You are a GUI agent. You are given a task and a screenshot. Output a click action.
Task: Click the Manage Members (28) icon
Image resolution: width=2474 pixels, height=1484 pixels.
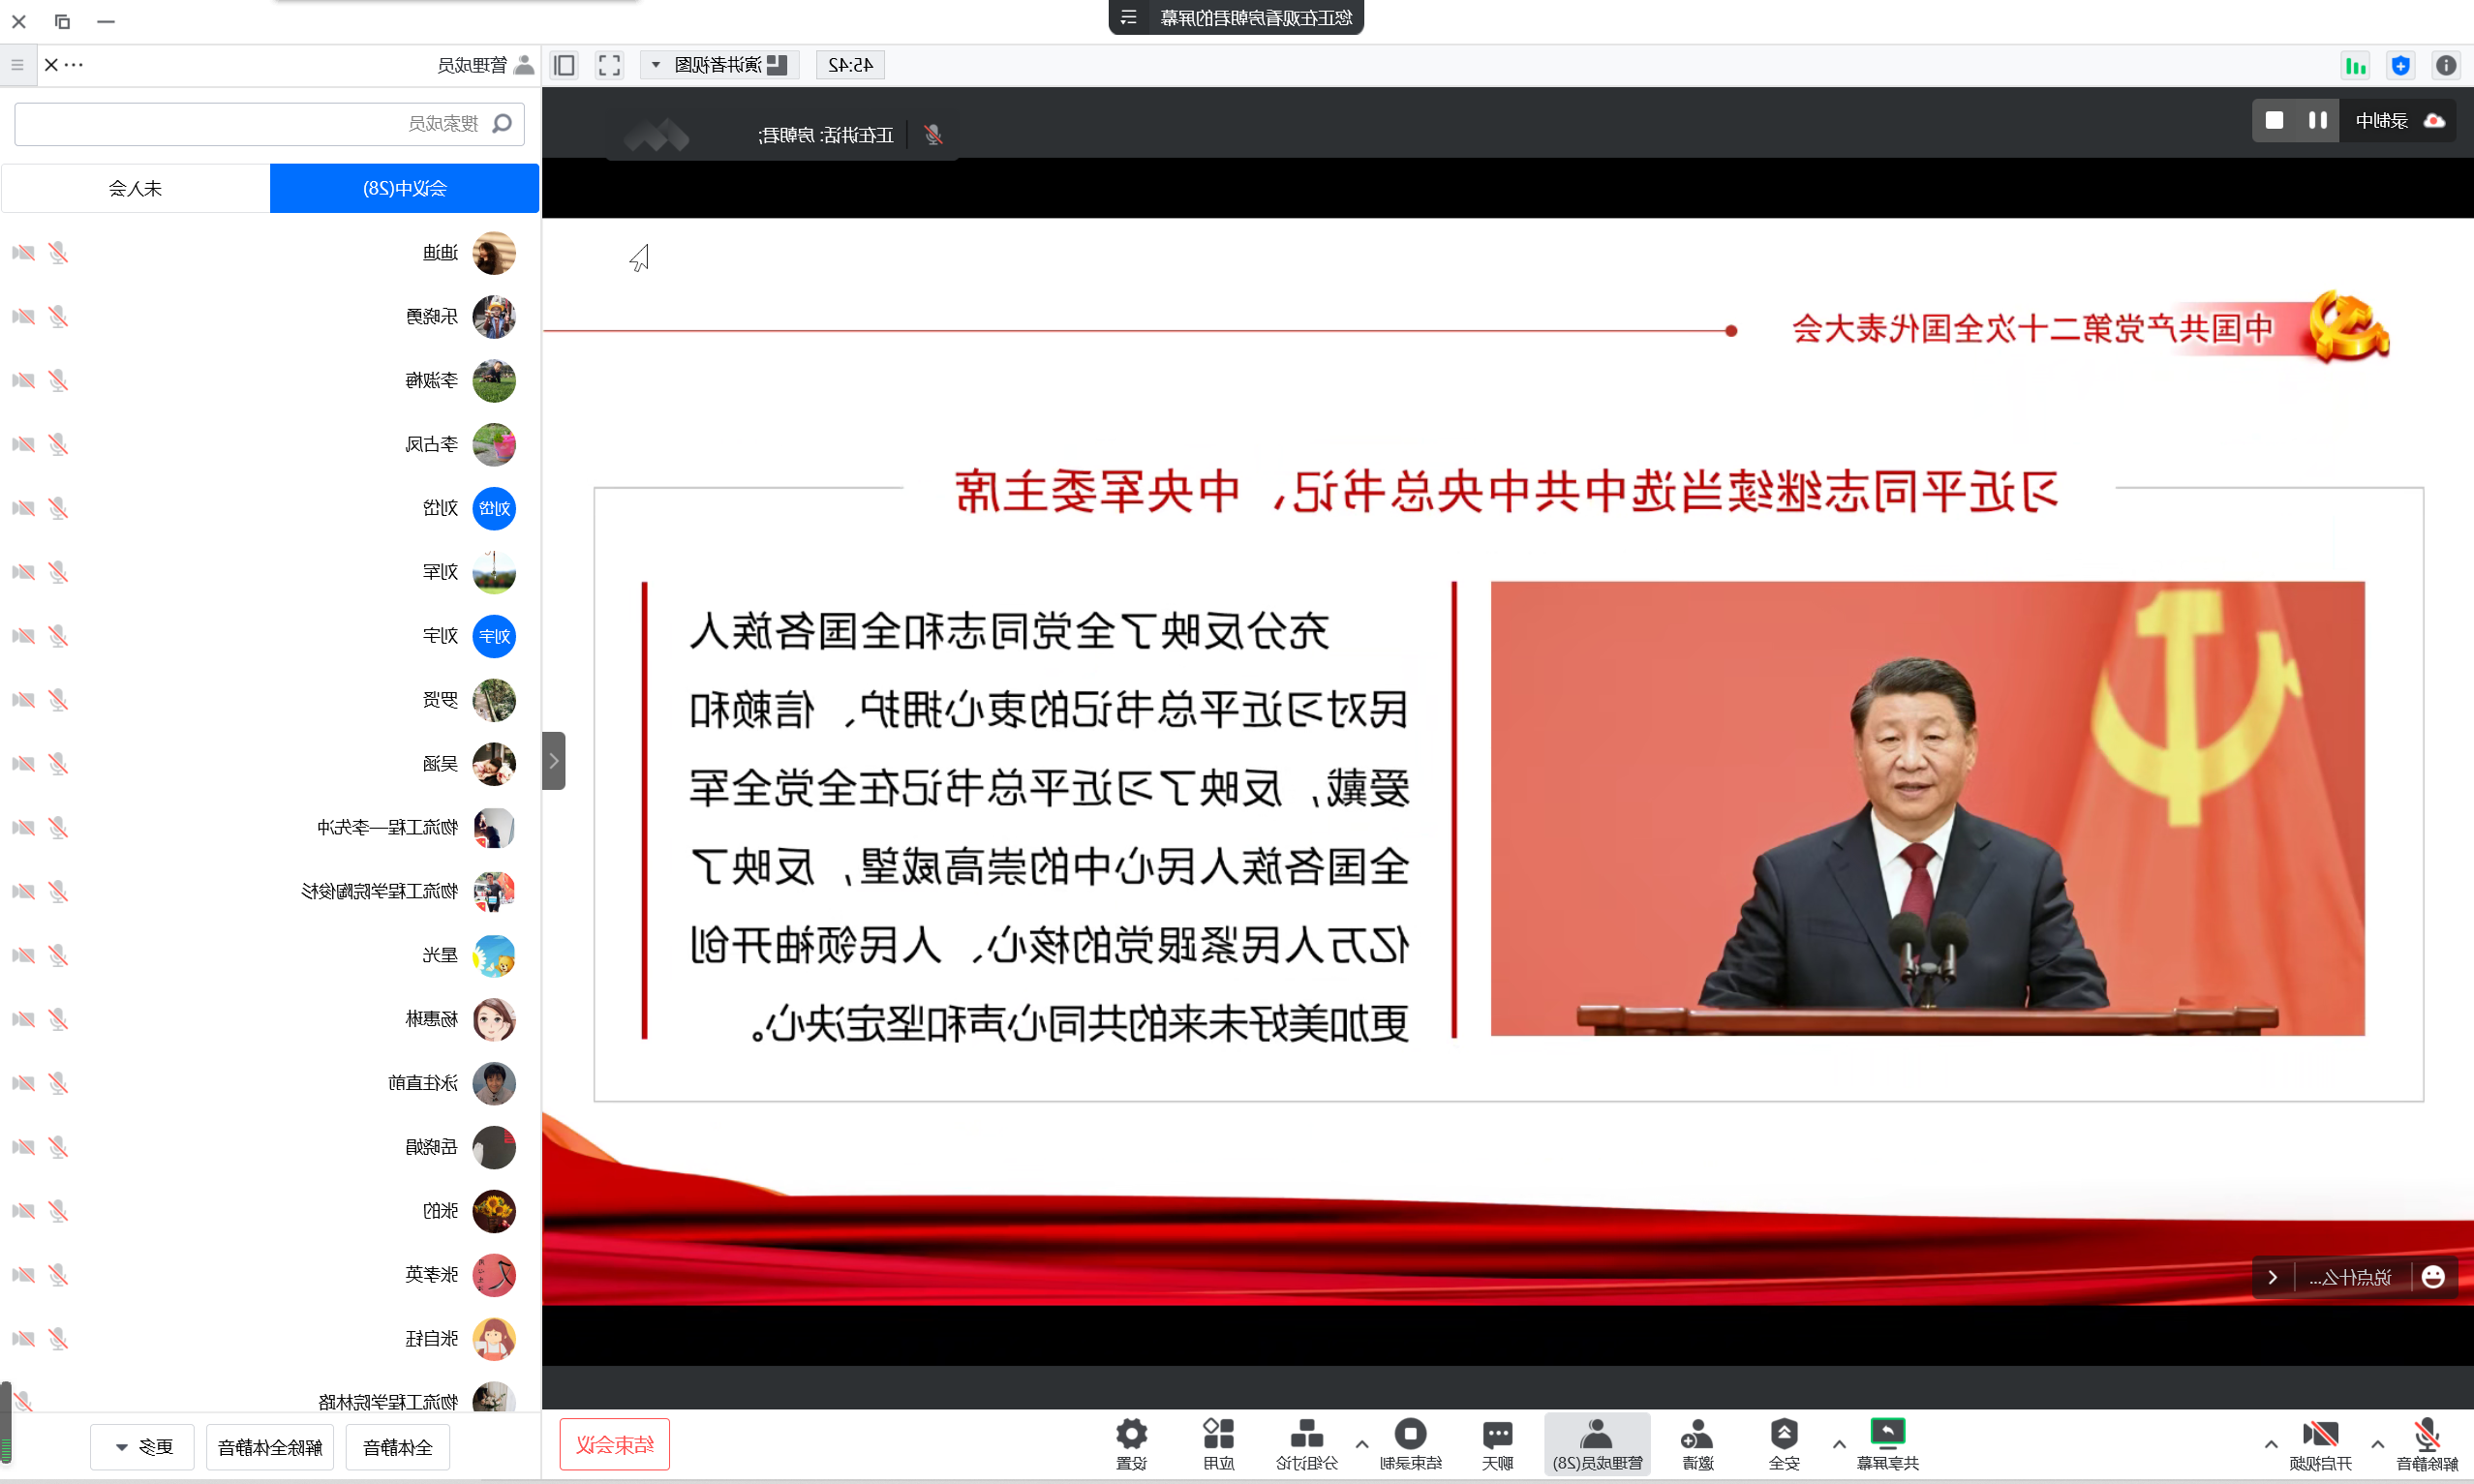pos(1597,1434)
